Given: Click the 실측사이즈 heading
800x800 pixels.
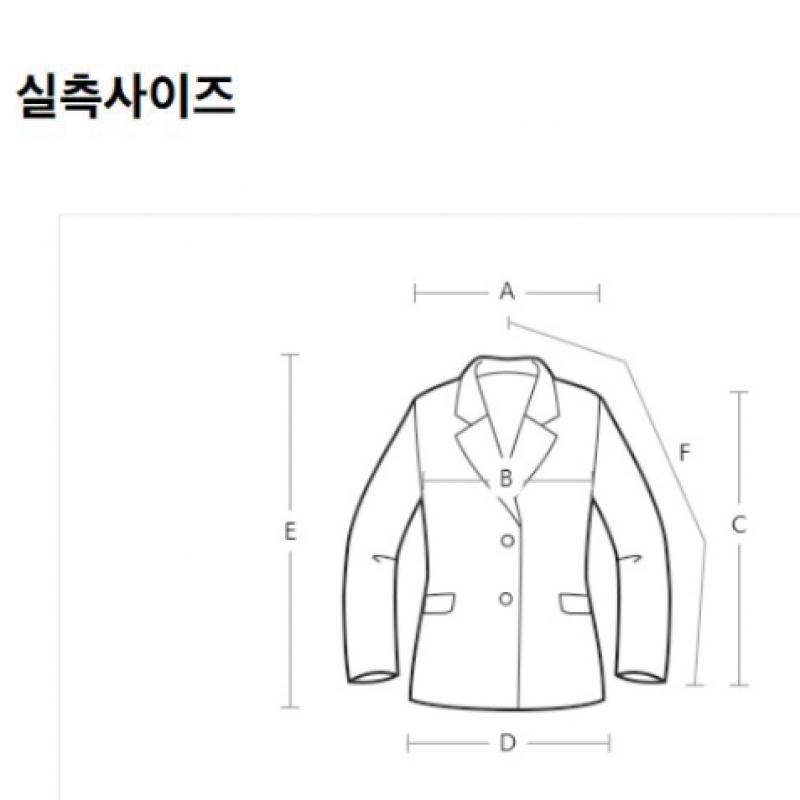Looking at the screenshot, I should coord(126,96).
